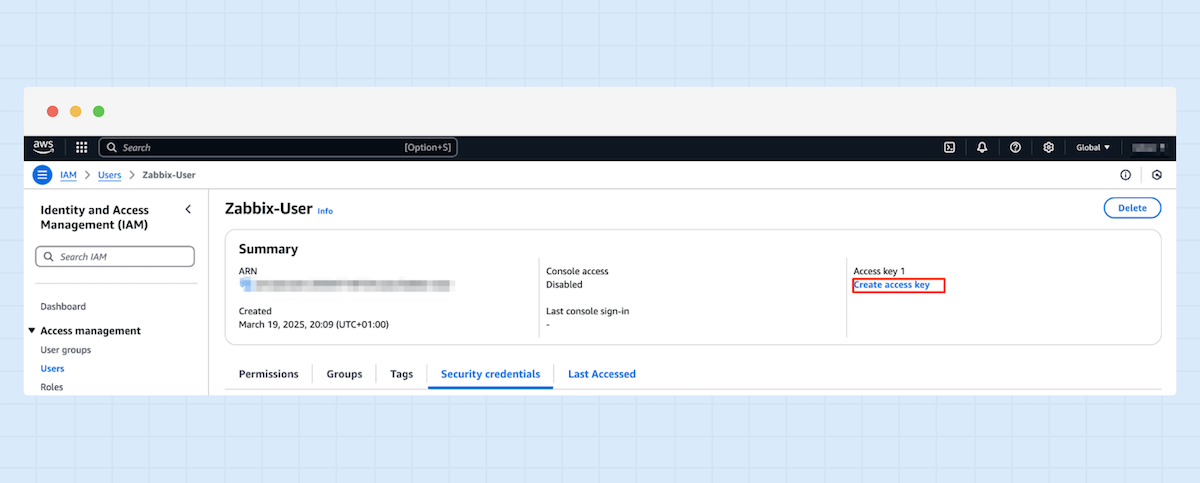Open the account menu in top bar
The width and height of the screenshot is (1200, 483).
click(1148, 147)
